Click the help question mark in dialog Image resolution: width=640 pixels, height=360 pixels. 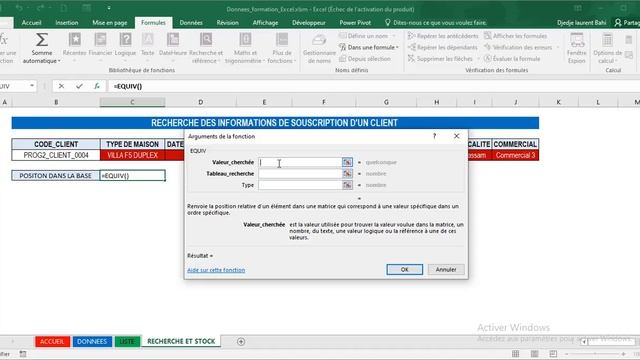click(x=434, y=136)
